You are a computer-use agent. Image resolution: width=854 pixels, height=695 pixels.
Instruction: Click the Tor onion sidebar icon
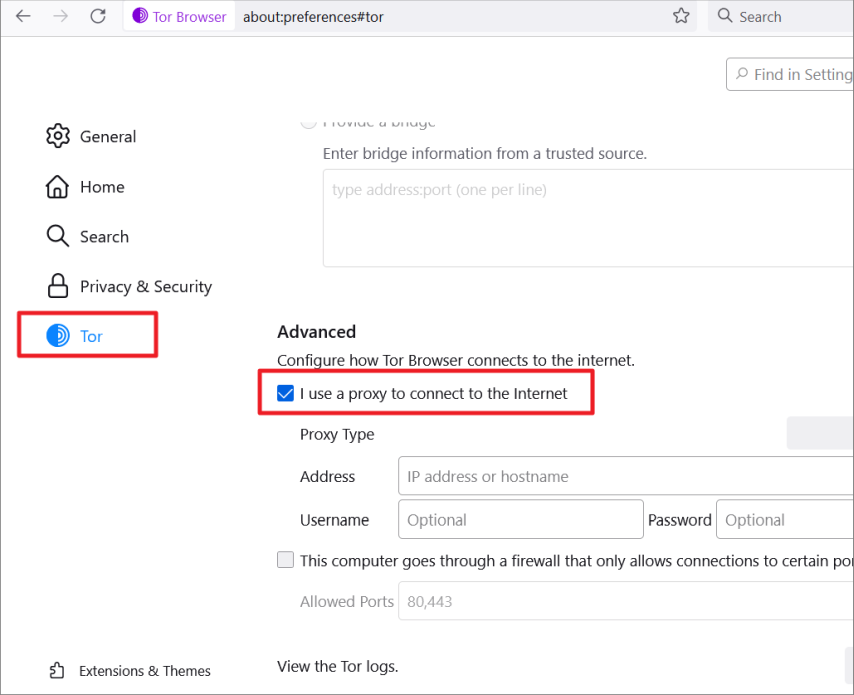[58, 336]
